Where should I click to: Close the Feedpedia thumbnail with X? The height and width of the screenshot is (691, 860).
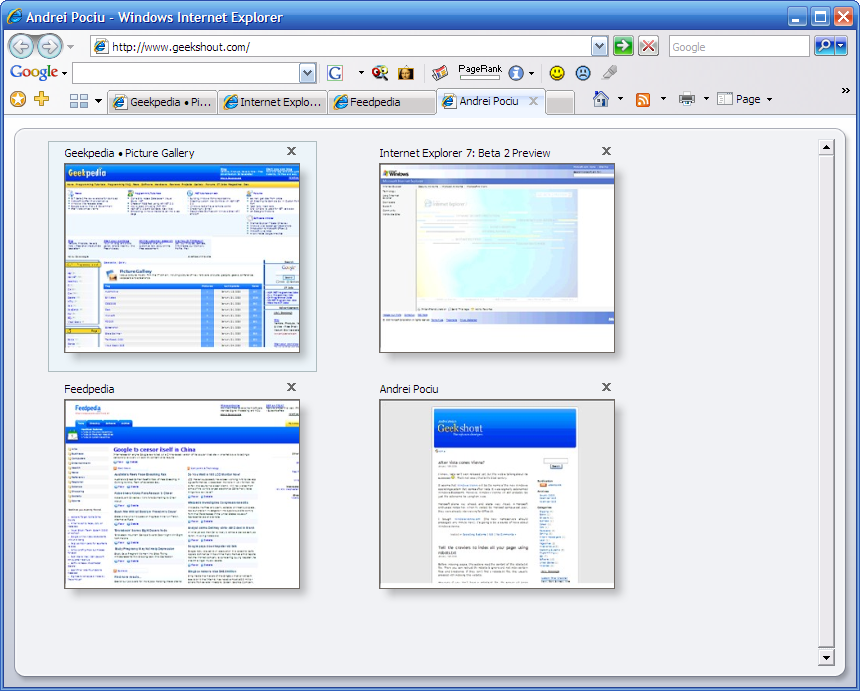coord(291,387)
